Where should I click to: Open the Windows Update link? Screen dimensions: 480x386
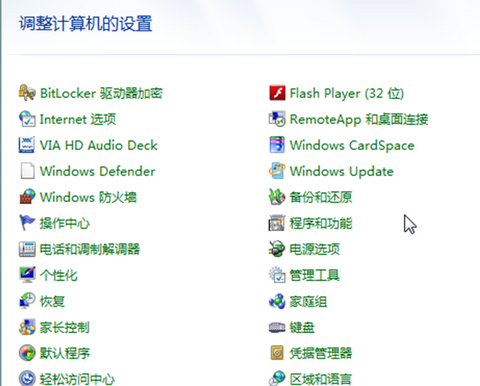pyautogui.click(x=342, y=171)
